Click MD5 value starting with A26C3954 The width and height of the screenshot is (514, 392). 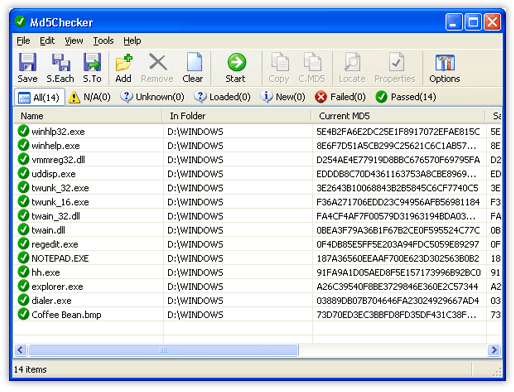pos(397,287)
